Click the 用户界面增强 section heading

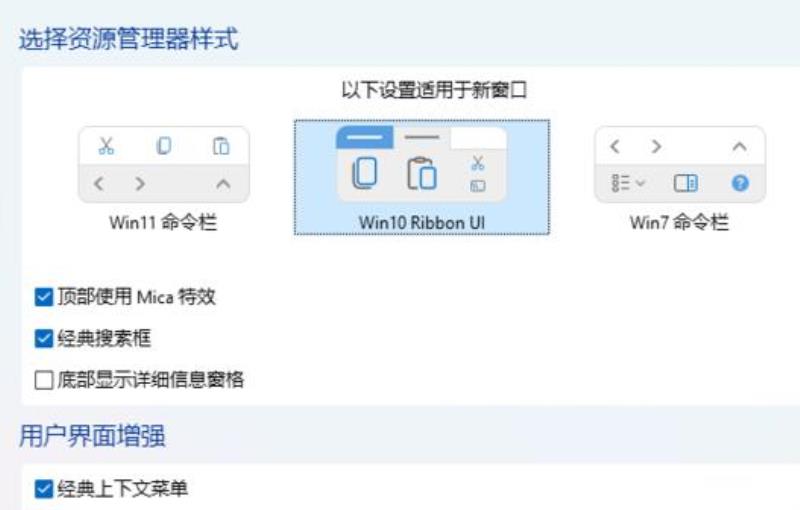tap(92, 437)
